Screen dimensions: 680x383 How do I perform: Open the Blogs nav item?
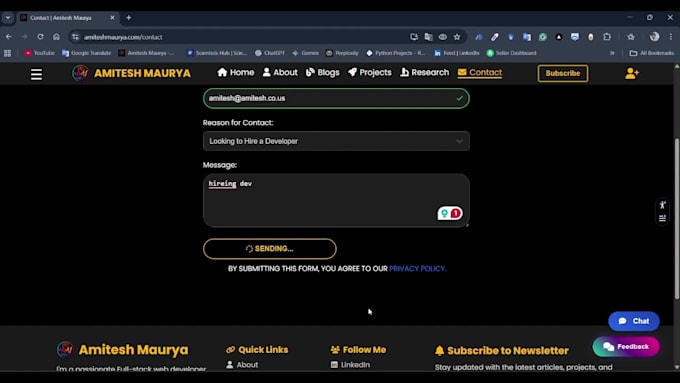click(x=323, y=72)
